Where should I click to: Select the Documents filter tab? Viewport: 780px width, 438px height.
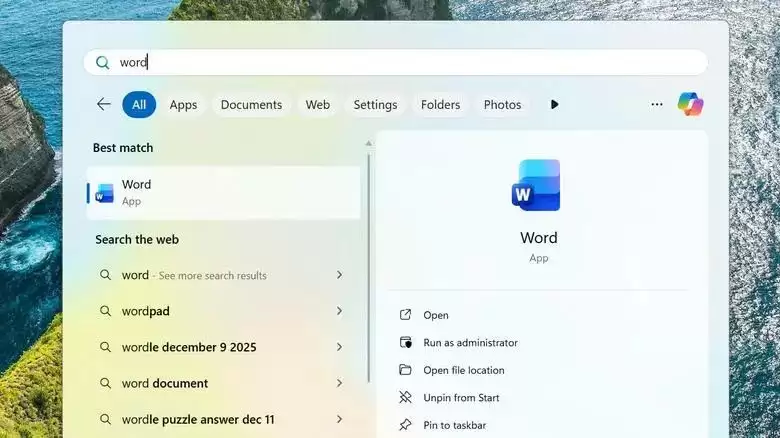[x=251, y=105]
